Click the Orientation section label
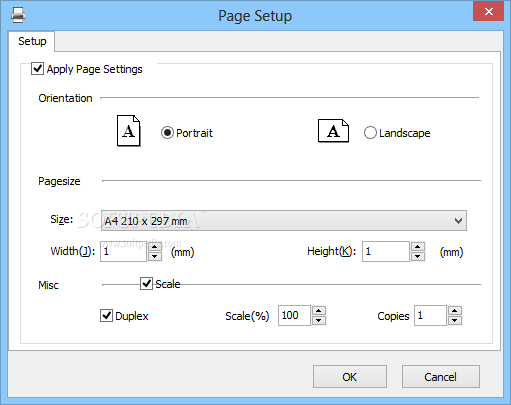Viewport: 511px width, 405px height. [x=65, y=98]
